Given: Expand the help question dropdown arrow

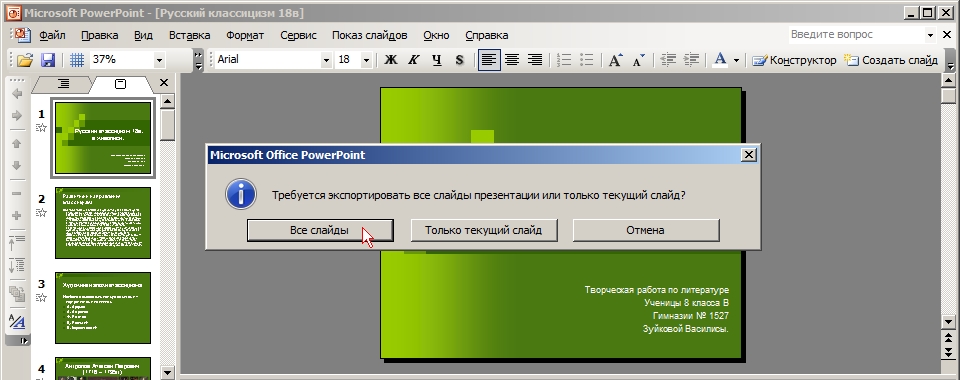Looking at the screenshot, I should (x=930, y=35).
